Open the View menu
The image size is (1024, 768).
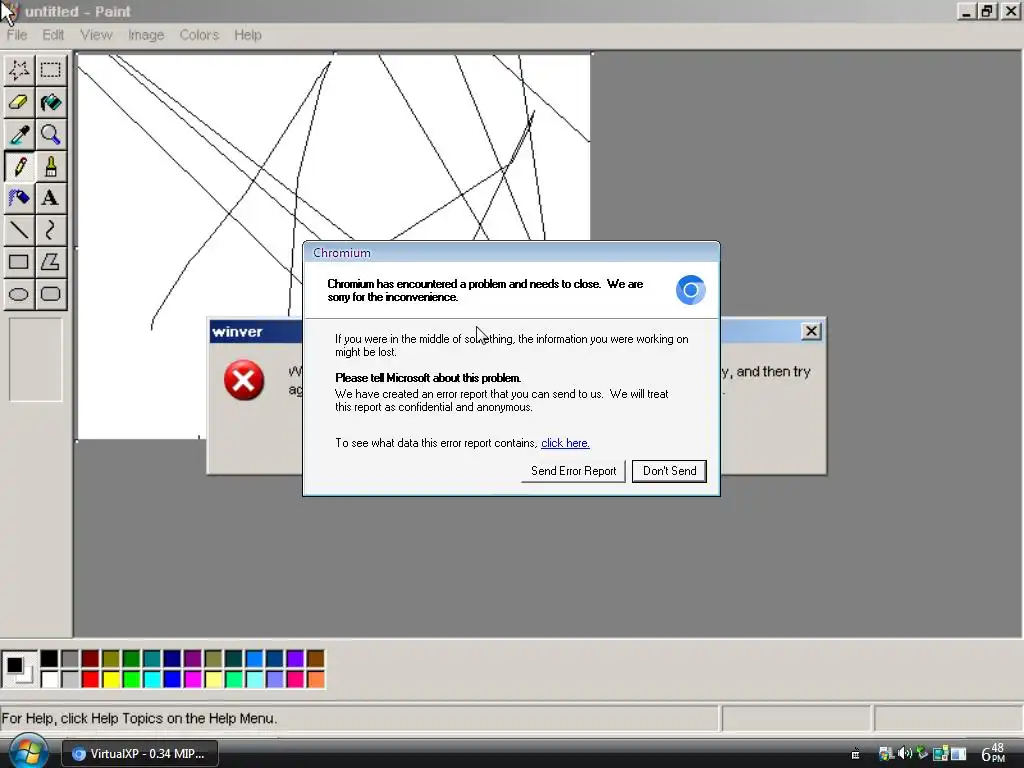pos(96,35)
